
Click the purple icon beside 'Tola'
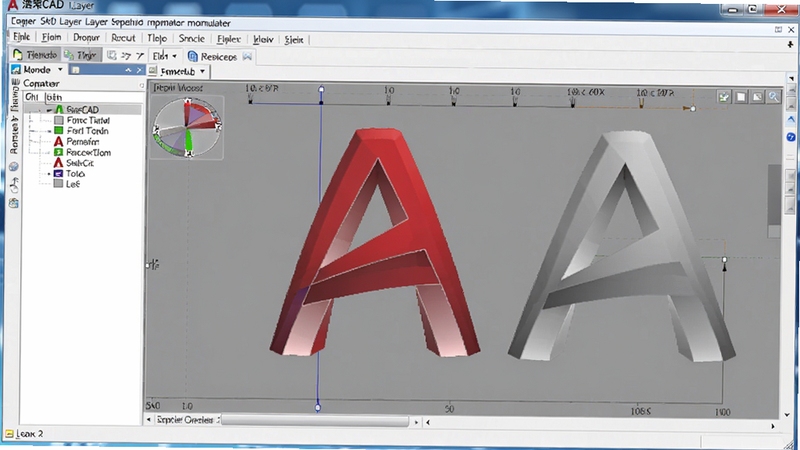(58, 173)
